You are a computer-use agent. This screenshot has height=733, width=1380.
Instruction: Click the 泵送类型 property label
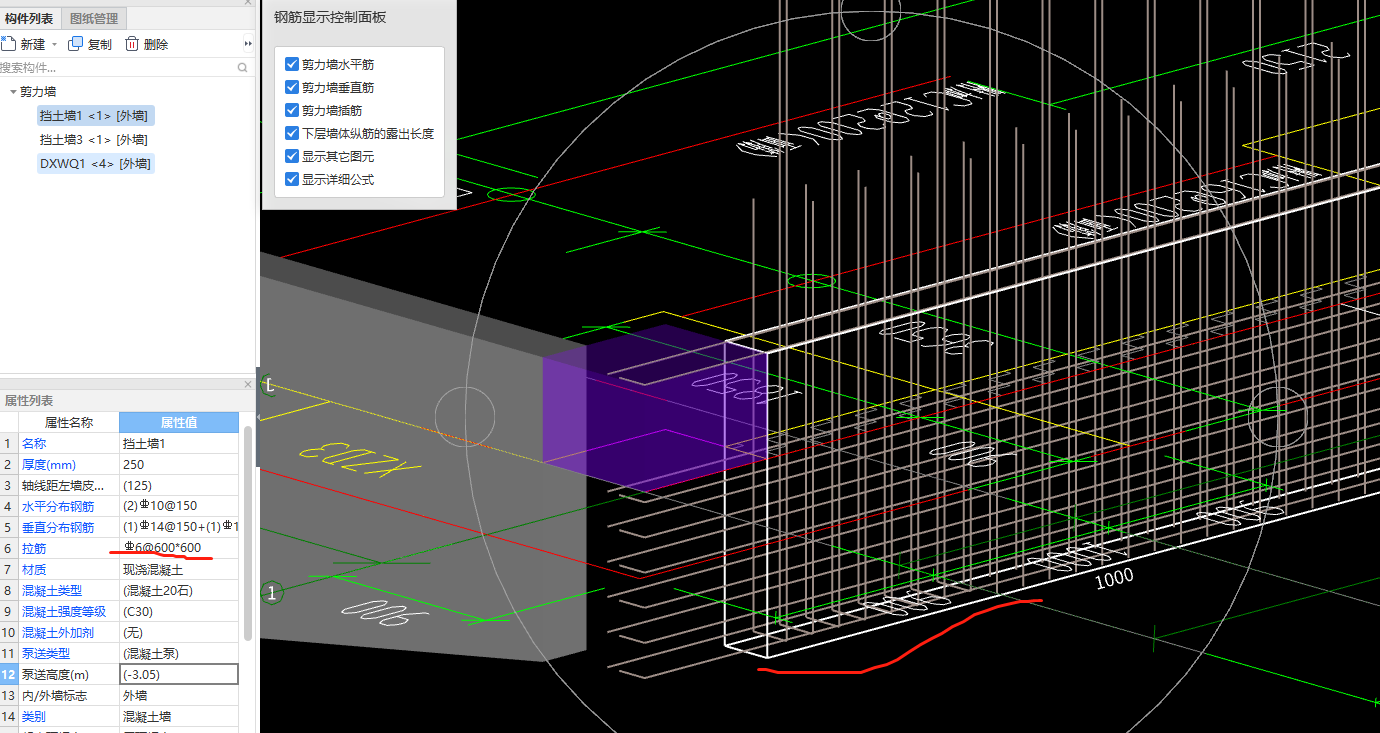click(x=46, y=654)
